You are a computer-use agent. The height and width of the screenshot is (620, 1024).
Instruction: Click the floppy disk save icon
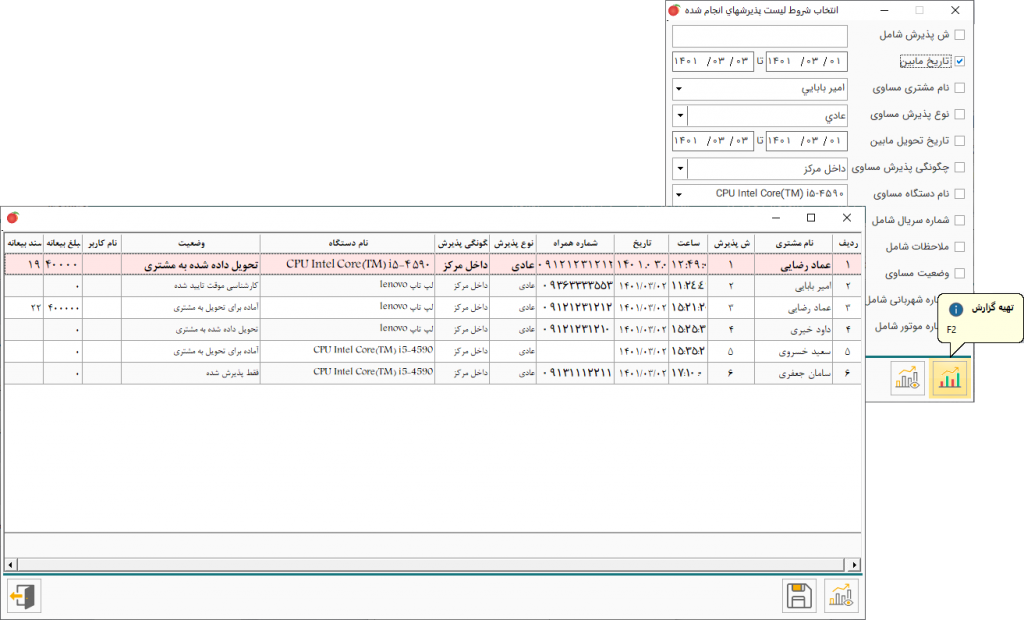(799, 596)
